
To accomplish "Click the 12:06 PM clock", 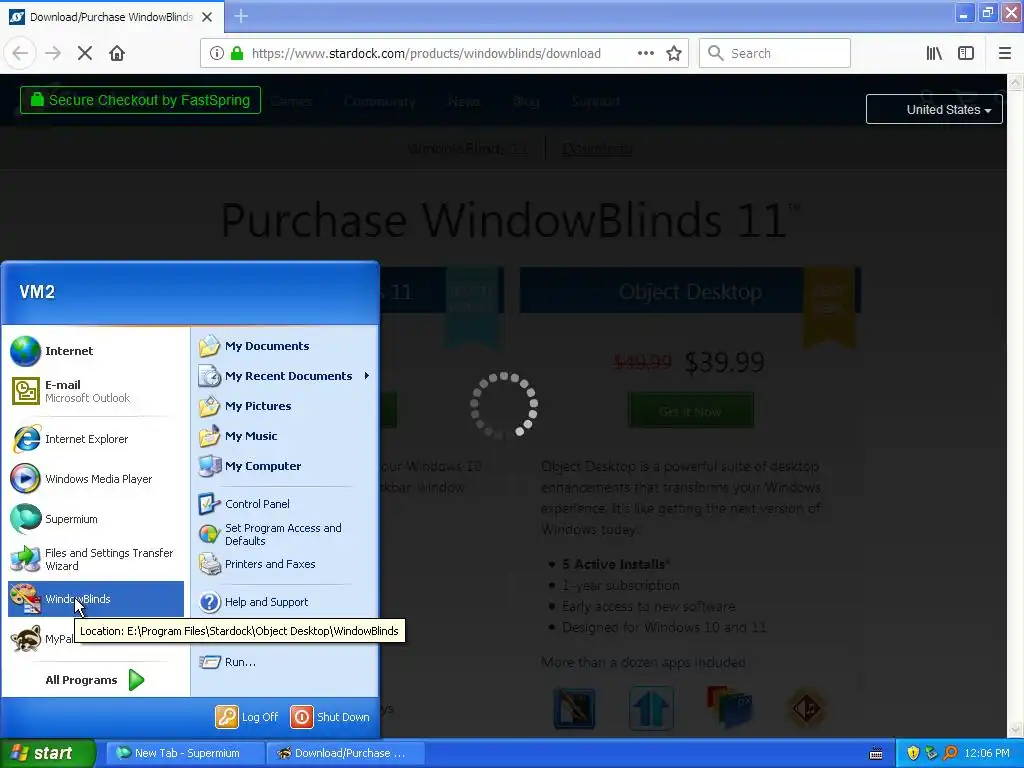I will click(987, 754).
